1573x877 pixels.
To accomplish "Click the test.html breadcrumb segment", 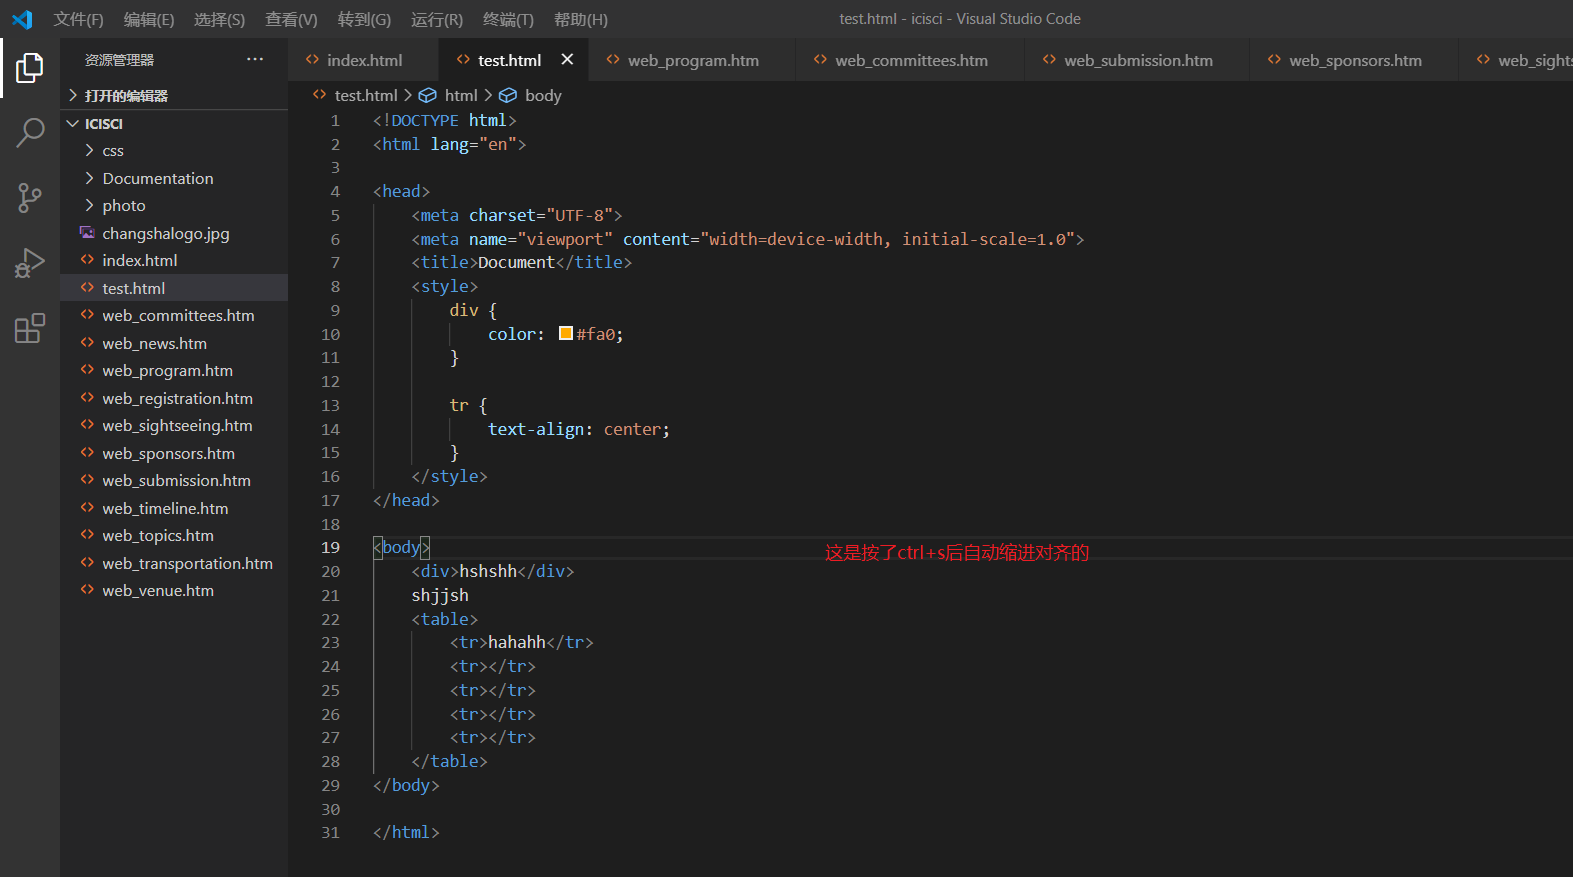I will coord(366,95).
